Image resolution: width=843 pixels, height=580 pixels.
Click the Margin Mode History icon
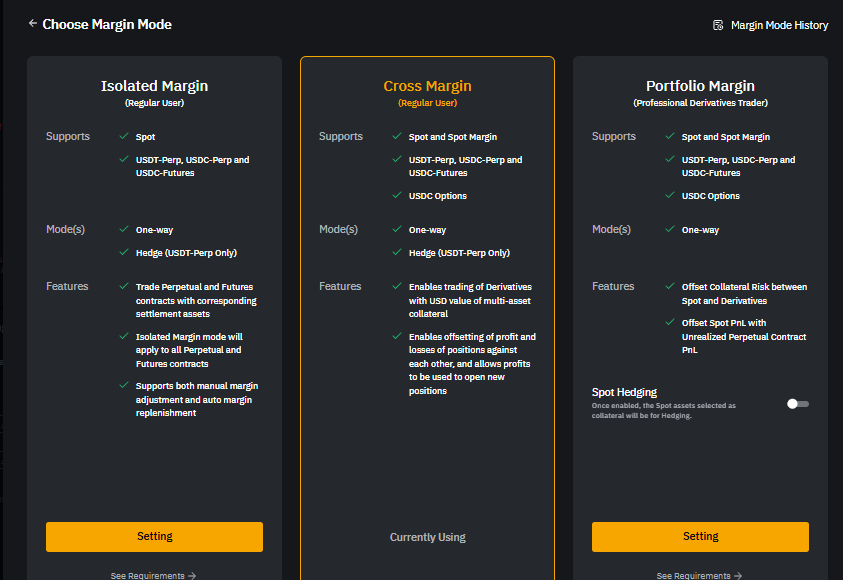pyautogui.click(x=718, y=25)
